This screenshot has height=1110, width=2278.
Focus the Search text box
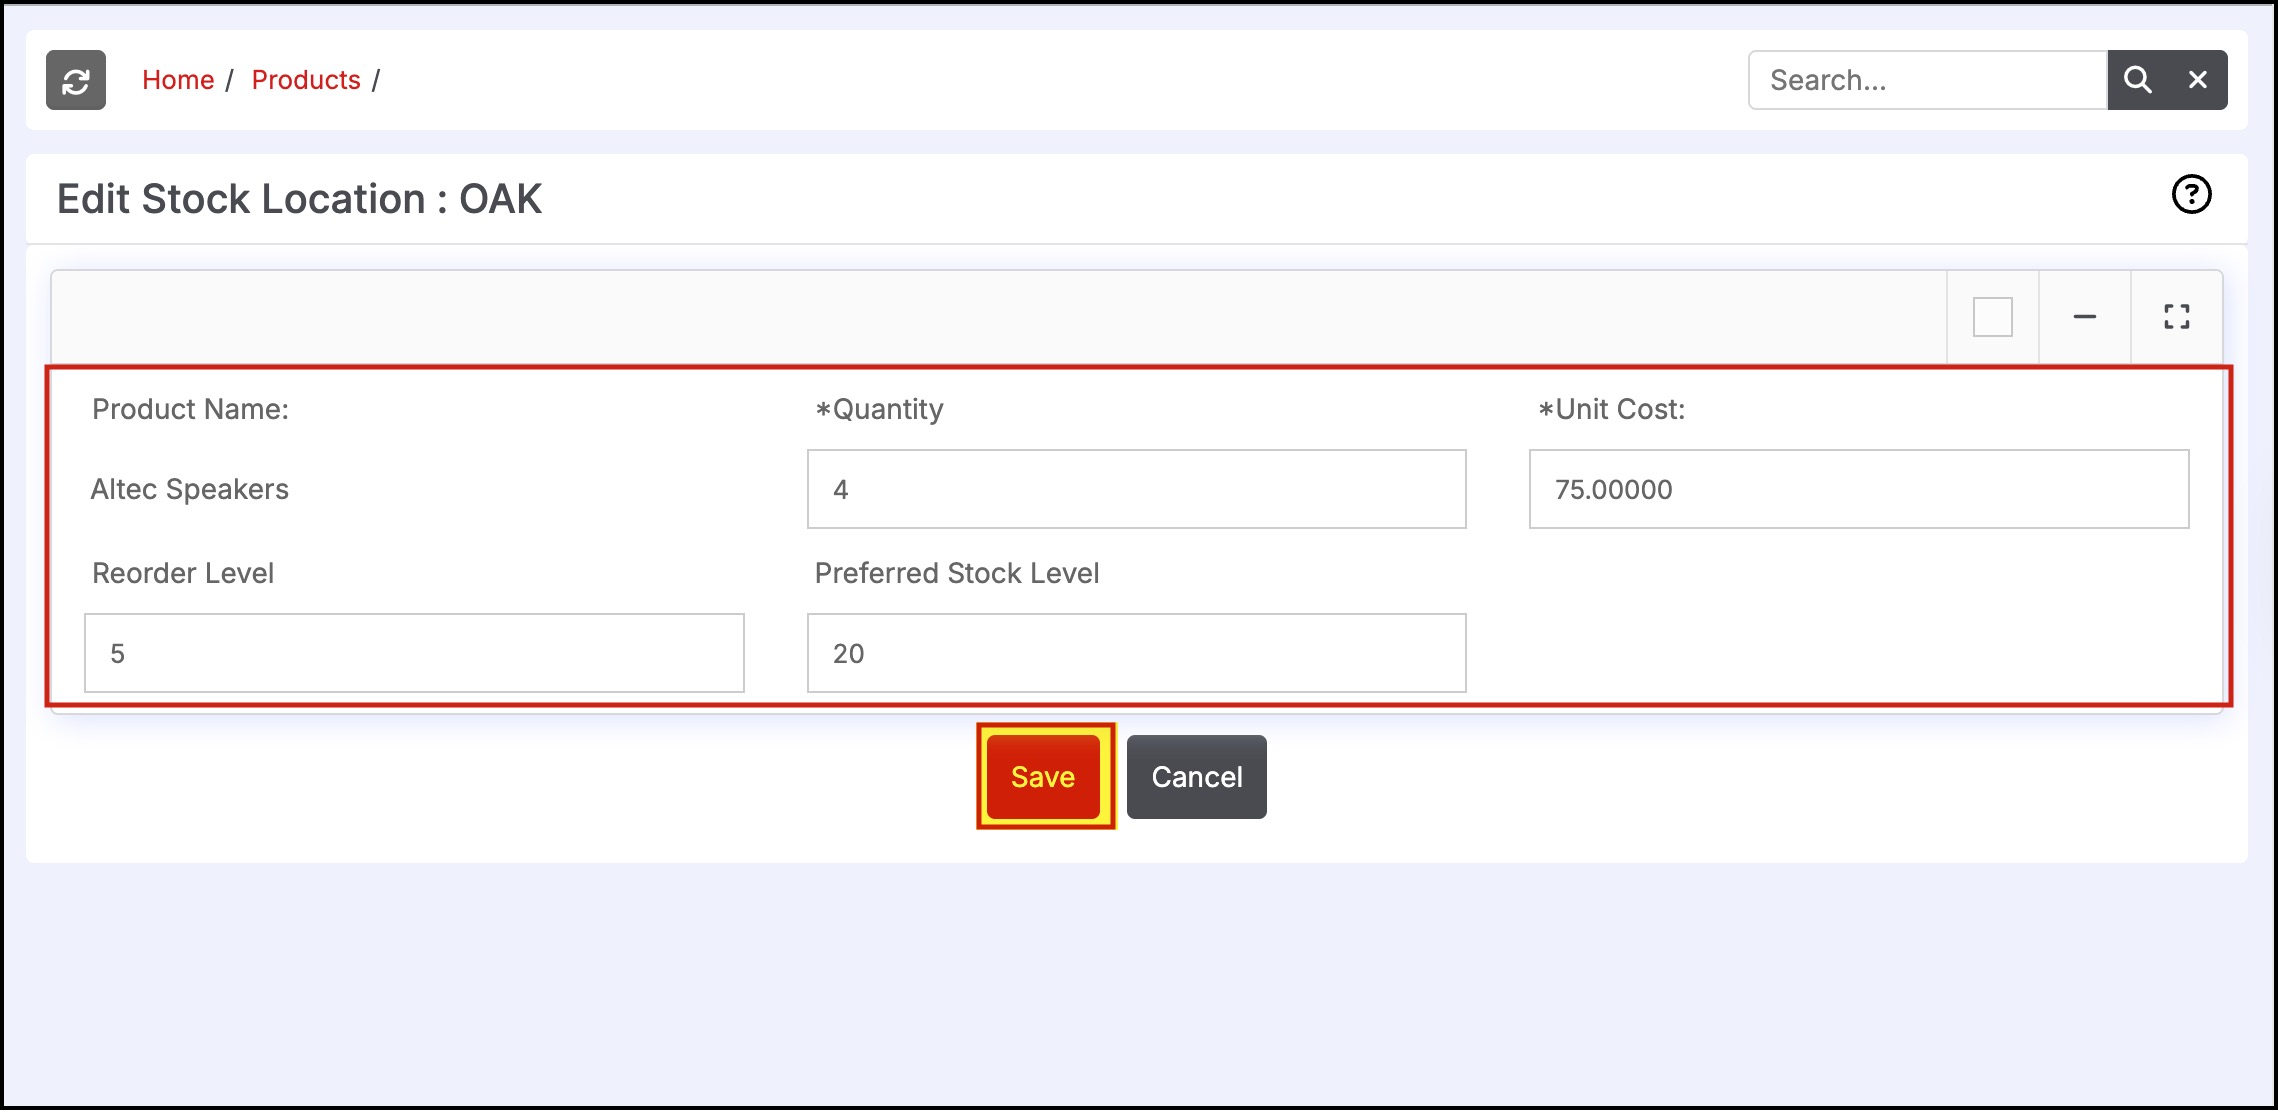point(1928,80)
